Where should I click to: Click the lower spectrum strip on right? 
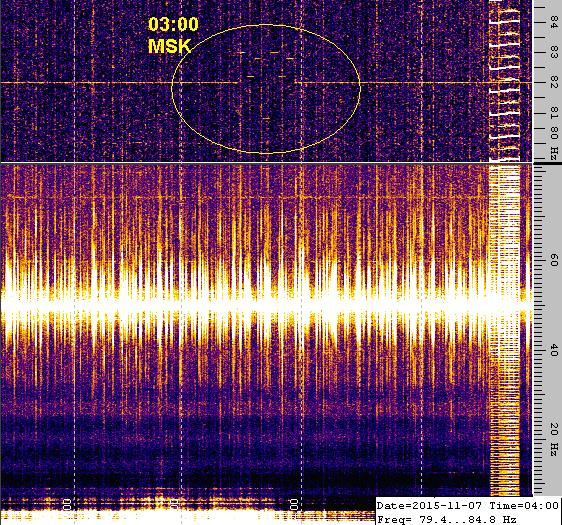[505, 330]
